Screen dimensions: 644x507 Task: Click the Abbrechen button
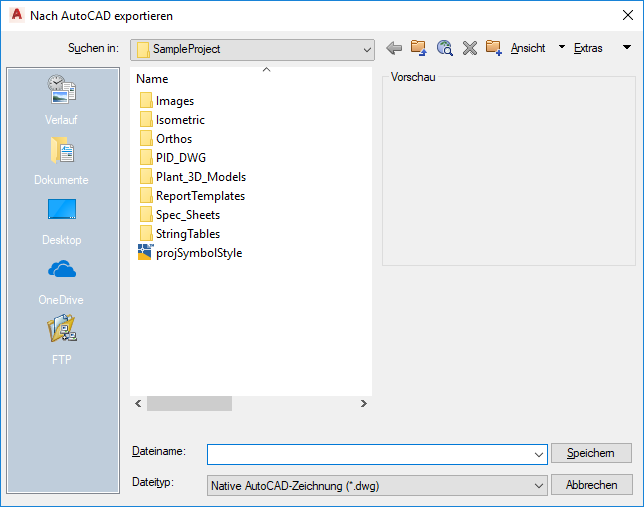point(591,485)
